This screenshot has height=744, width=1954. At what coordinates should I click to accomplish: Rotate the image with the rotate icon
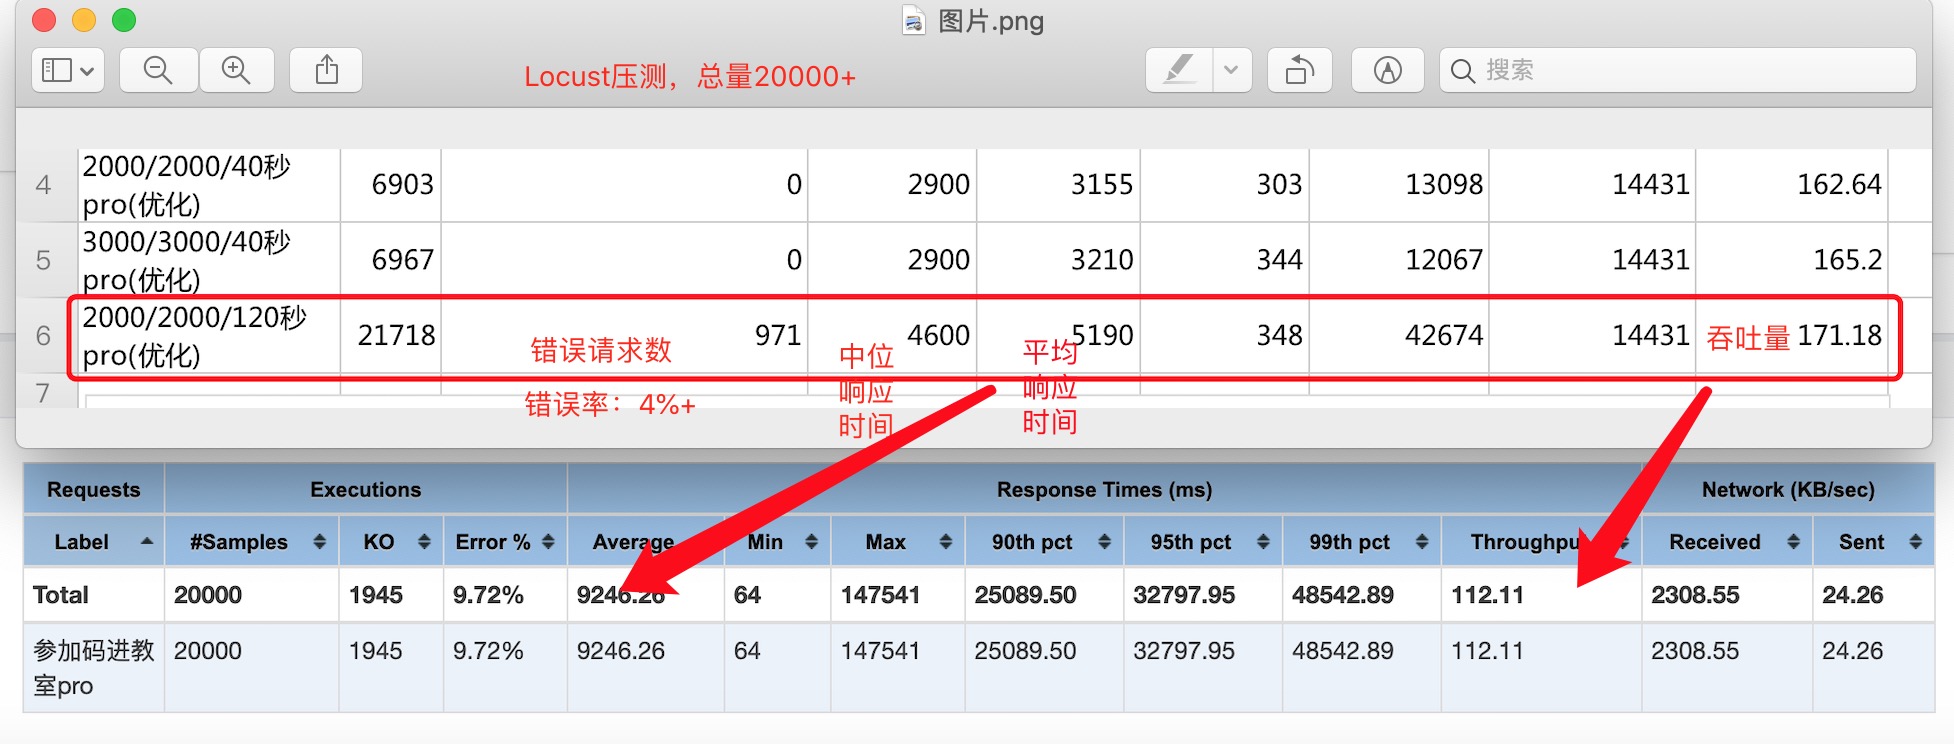(x=1299, y=70)
